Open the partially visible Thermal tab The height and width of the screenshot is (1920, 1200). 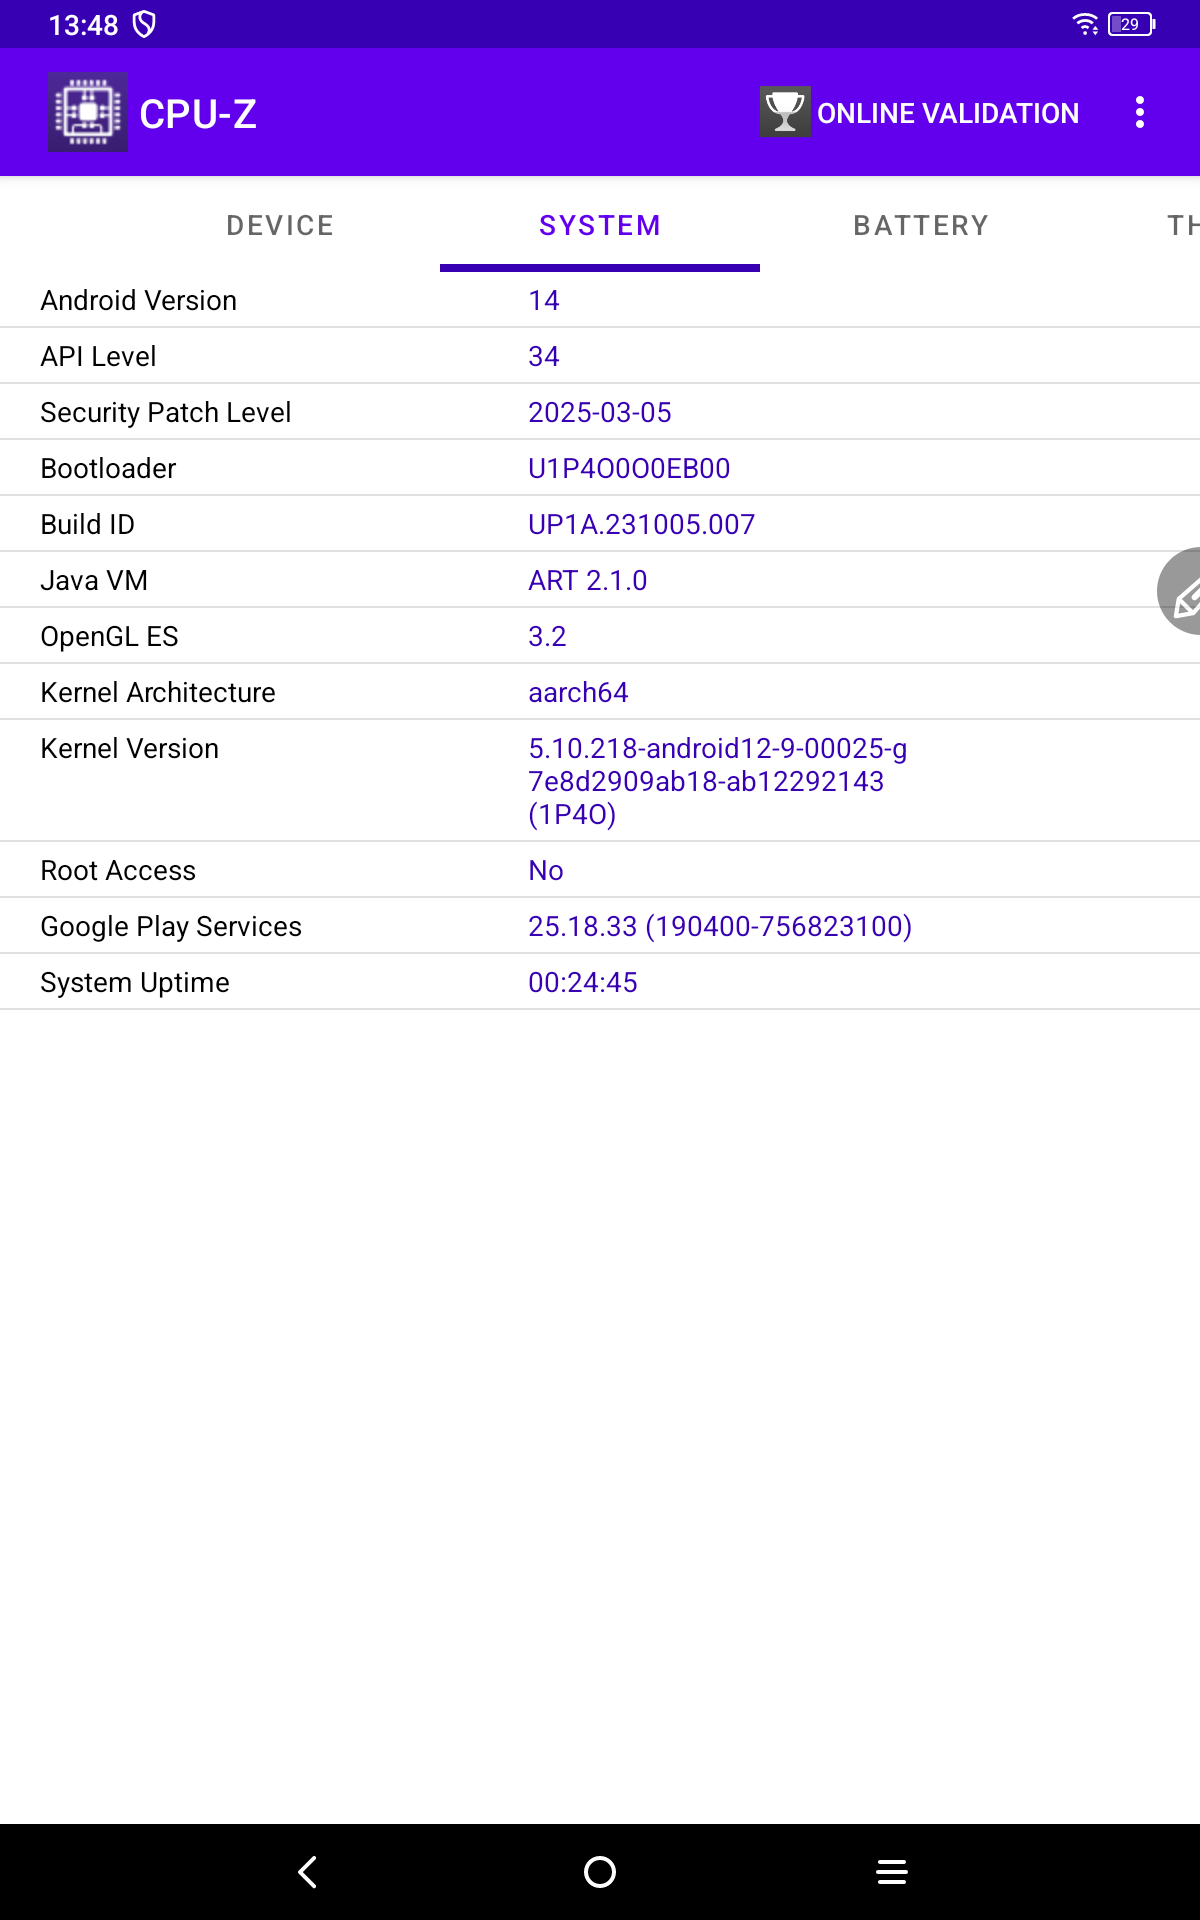tap(1180, 226)
